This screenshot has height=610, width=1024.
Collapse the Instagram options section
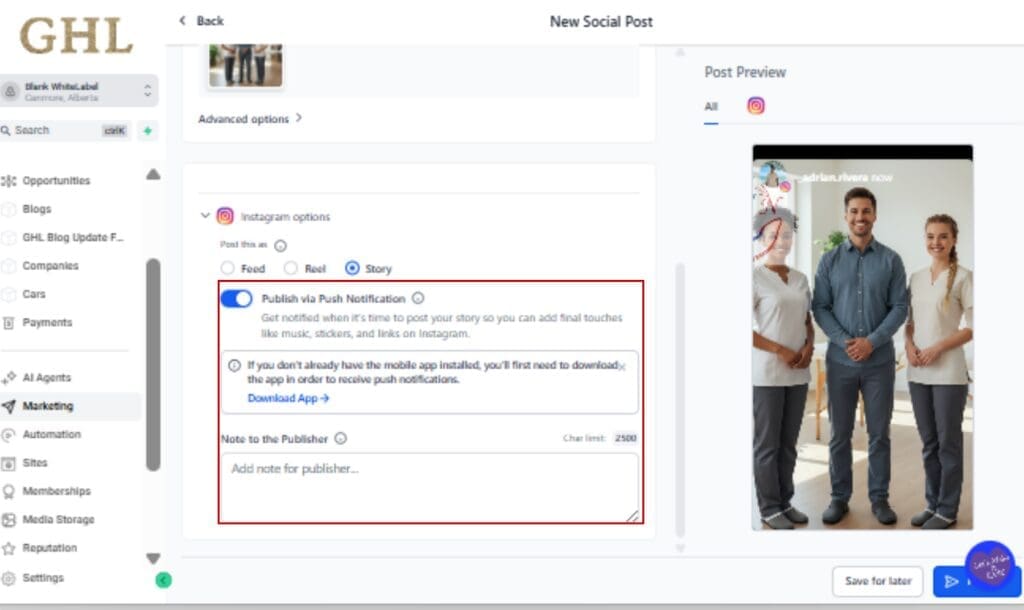click(205, 216)
